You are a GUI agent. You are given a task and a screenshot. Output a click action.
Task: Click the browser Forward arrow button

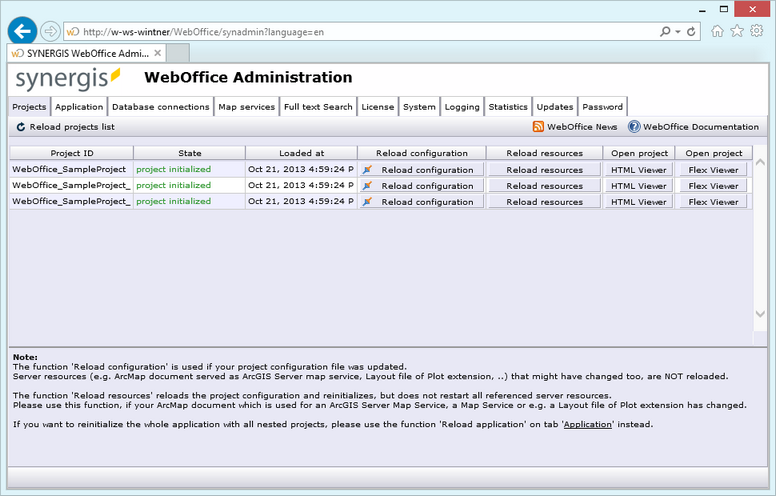point(50,32)
